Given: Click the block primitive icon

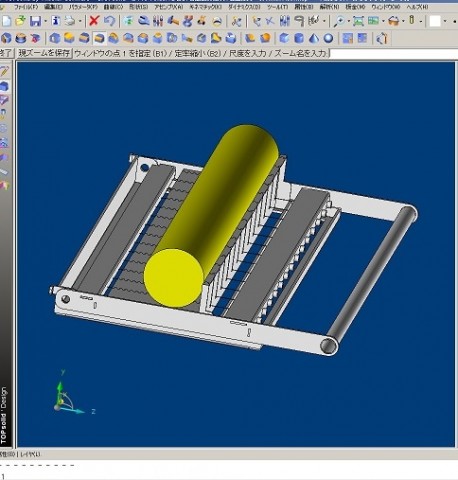Looking at the screenshot, I should click(284, 38).
